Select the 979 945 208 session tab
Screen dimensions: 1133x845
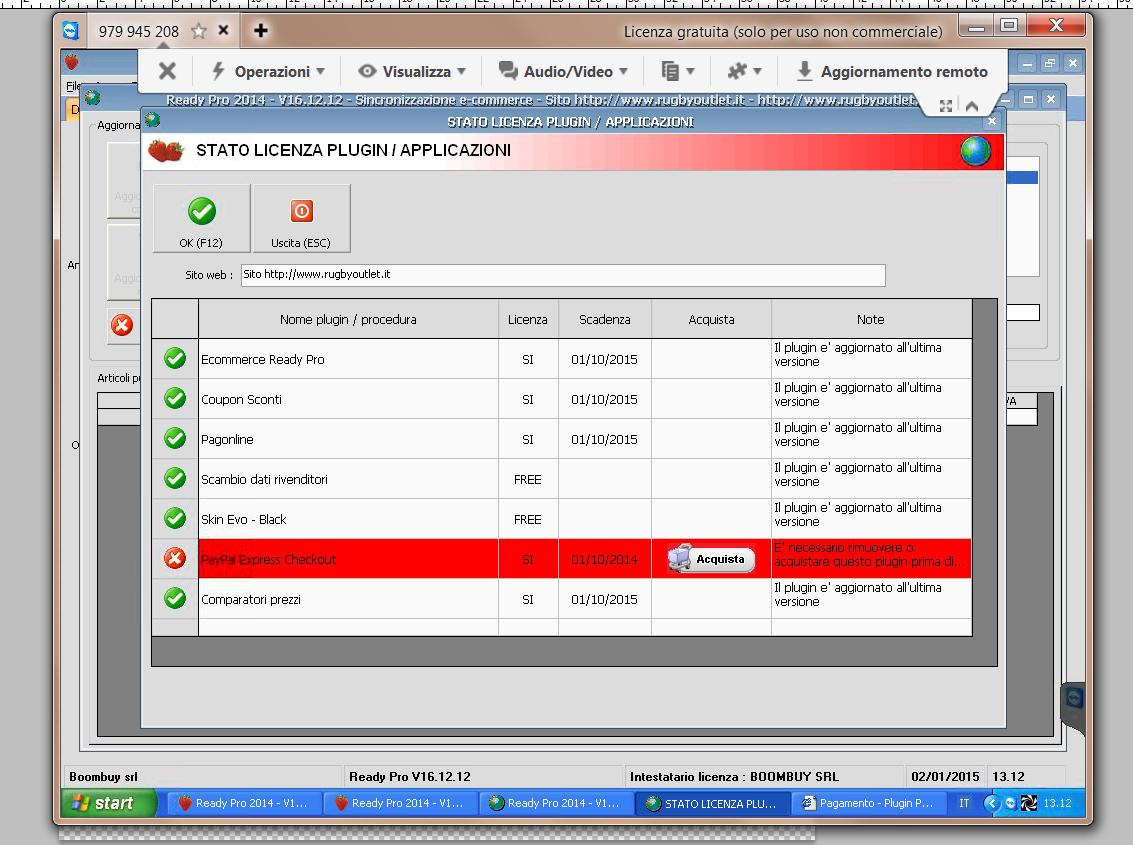click(139, 31)
